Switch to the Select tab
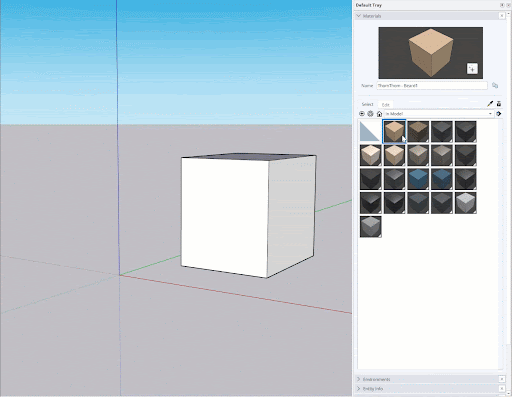 click(x=368, y=104)
